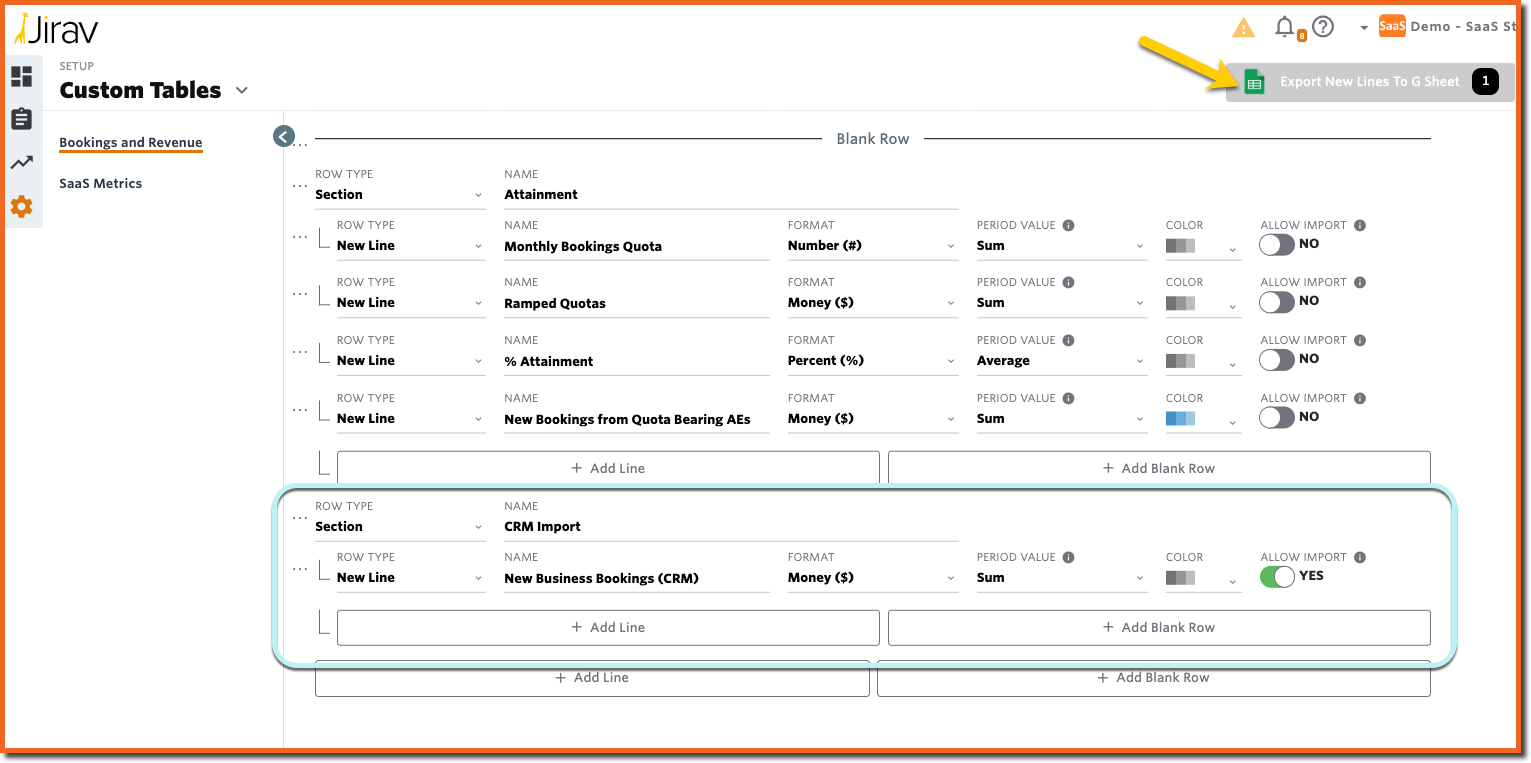Disable allow import for New Business Bookings (CRM)
This screenshot has width=1531, height=763.
point(1277,577)
